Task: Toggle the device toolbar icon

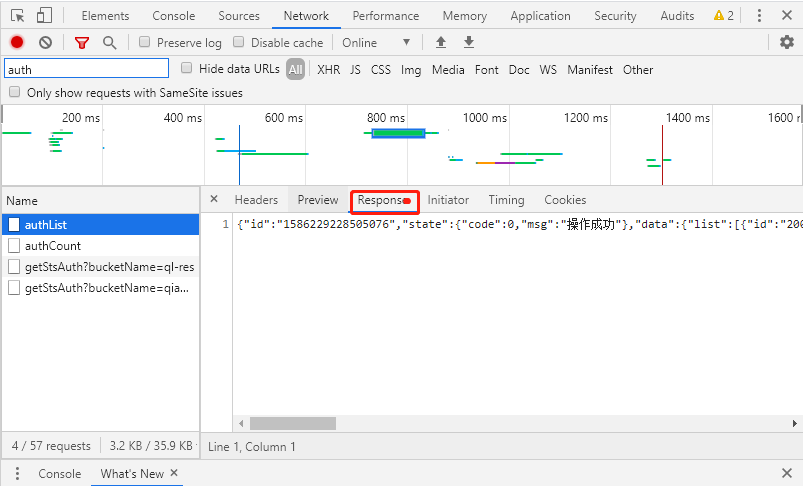Action: click(44, 16)
